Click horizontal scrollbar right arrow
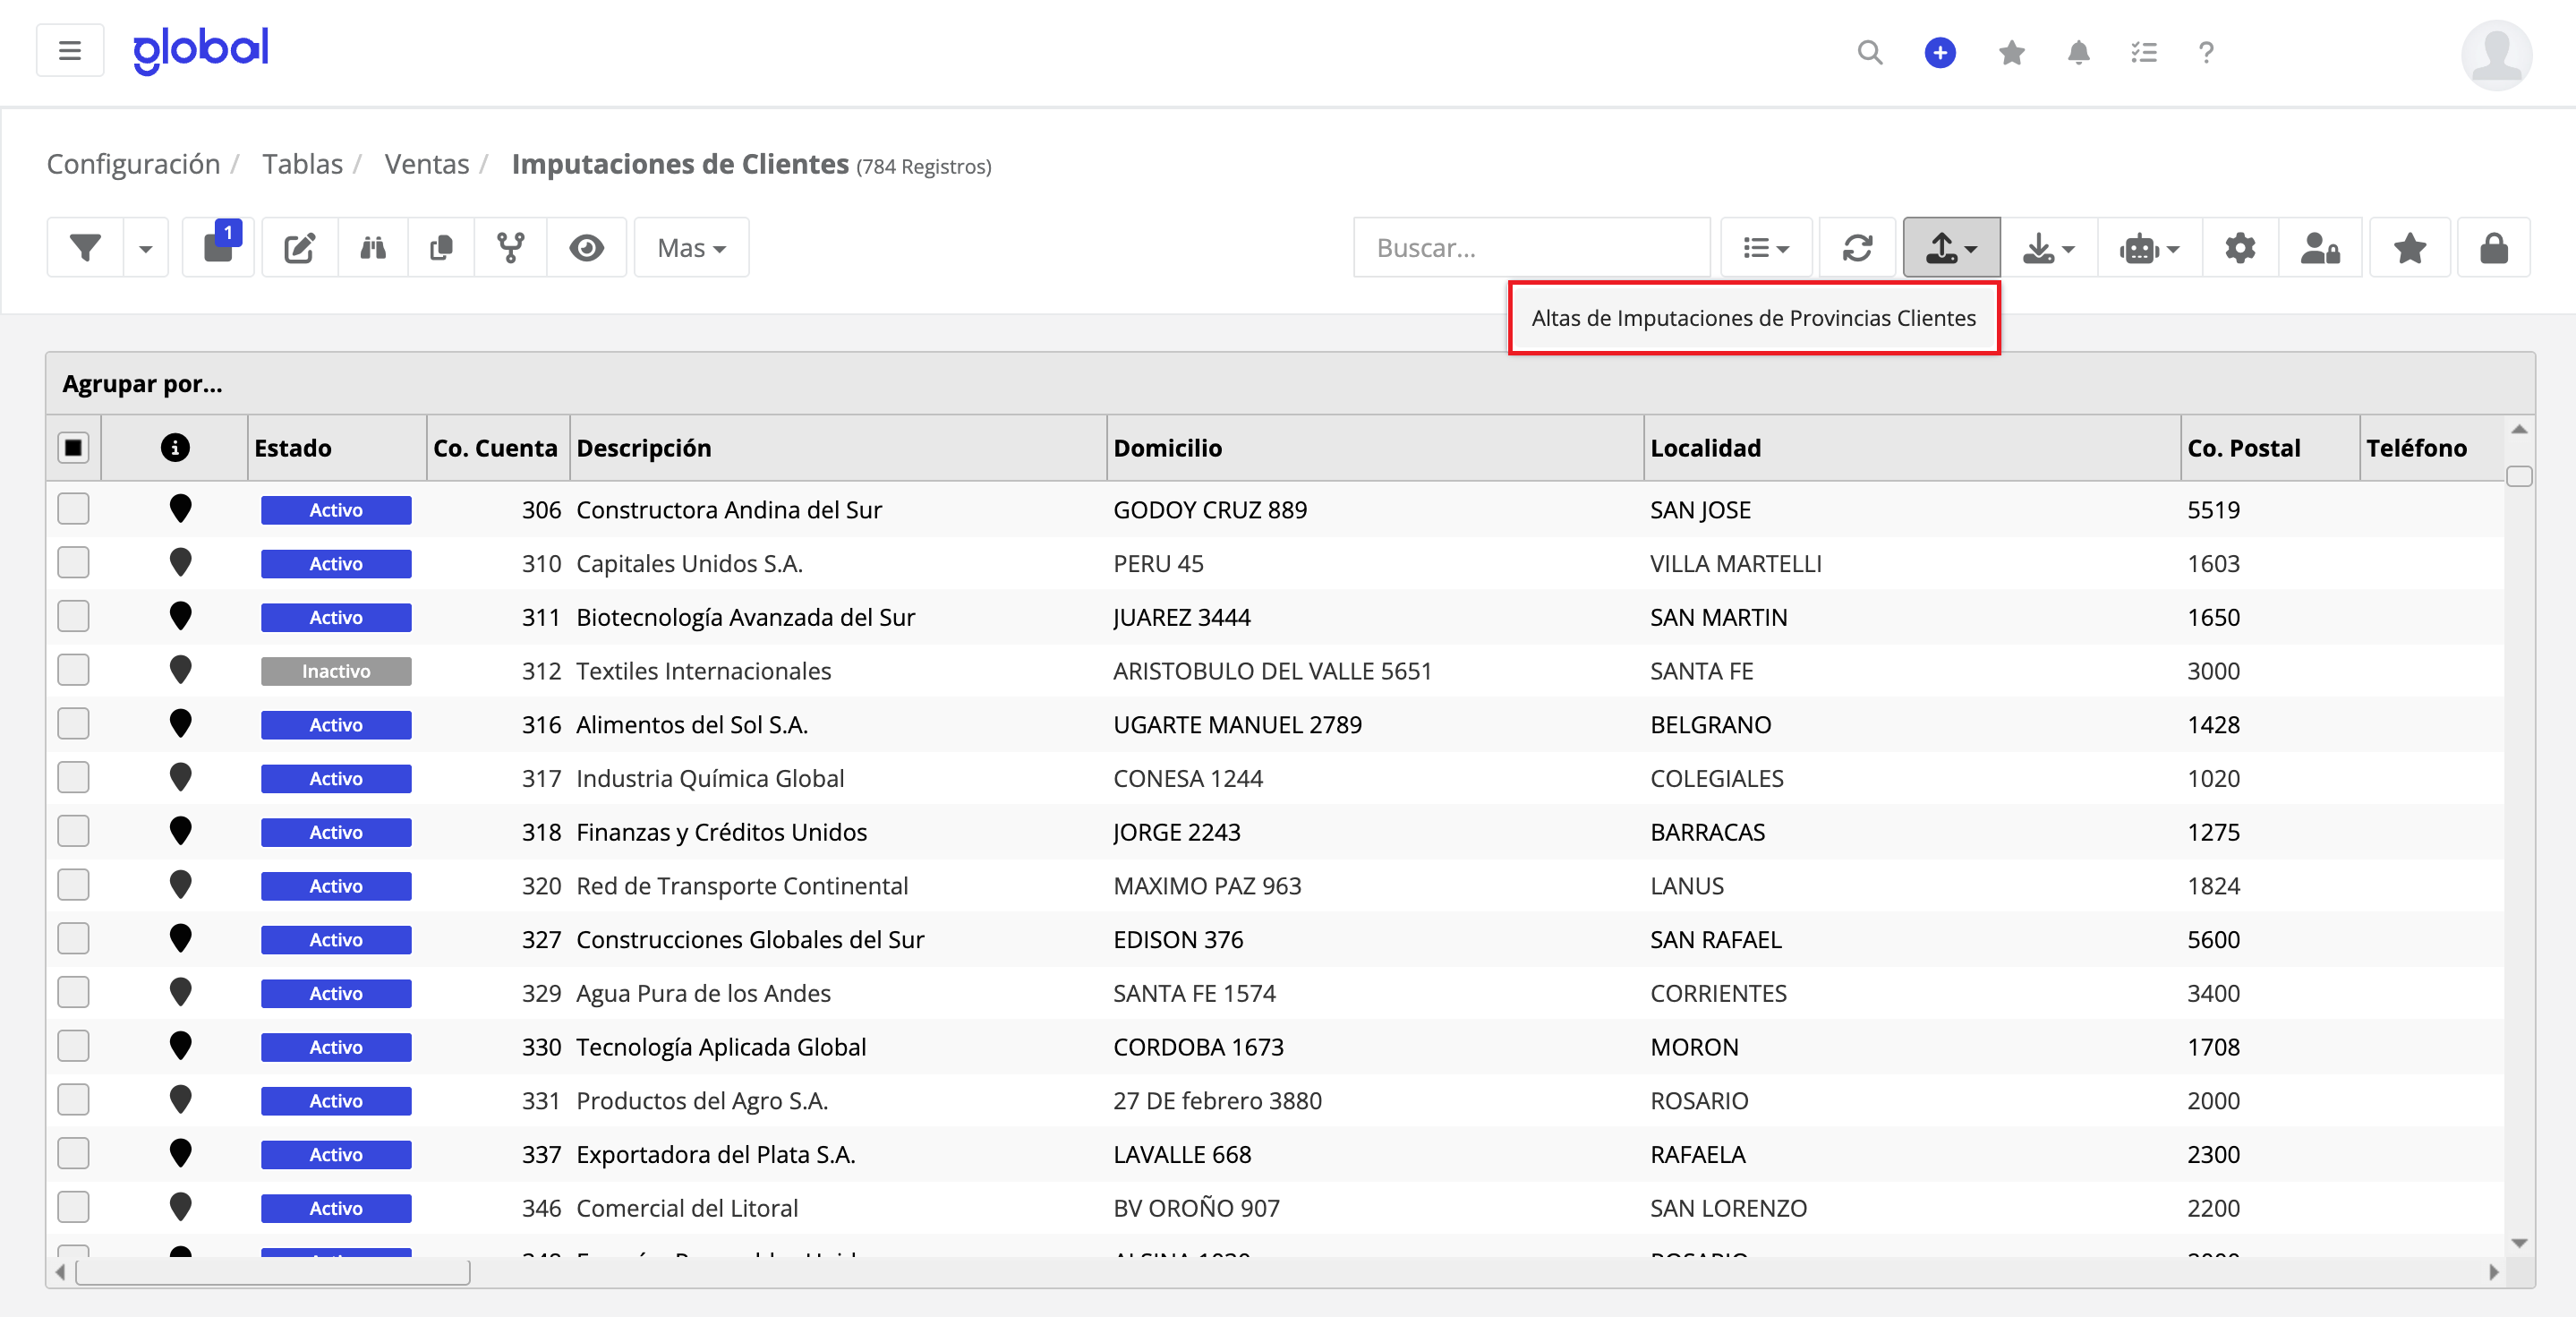The height and width of the screenshot is (1317, 2576). point(2493,1272)
